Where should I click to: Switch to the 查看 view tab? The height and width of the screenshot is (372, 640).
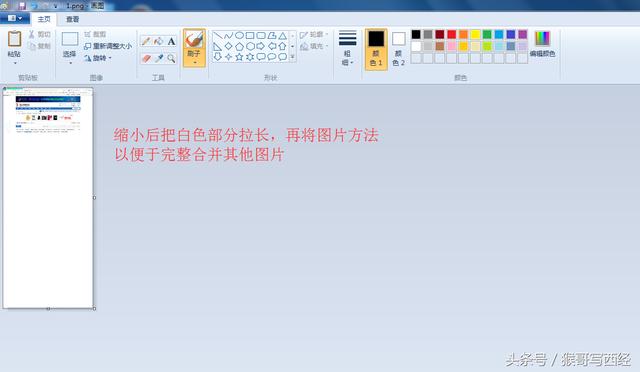pyautogui.click(x=73, y=19)
